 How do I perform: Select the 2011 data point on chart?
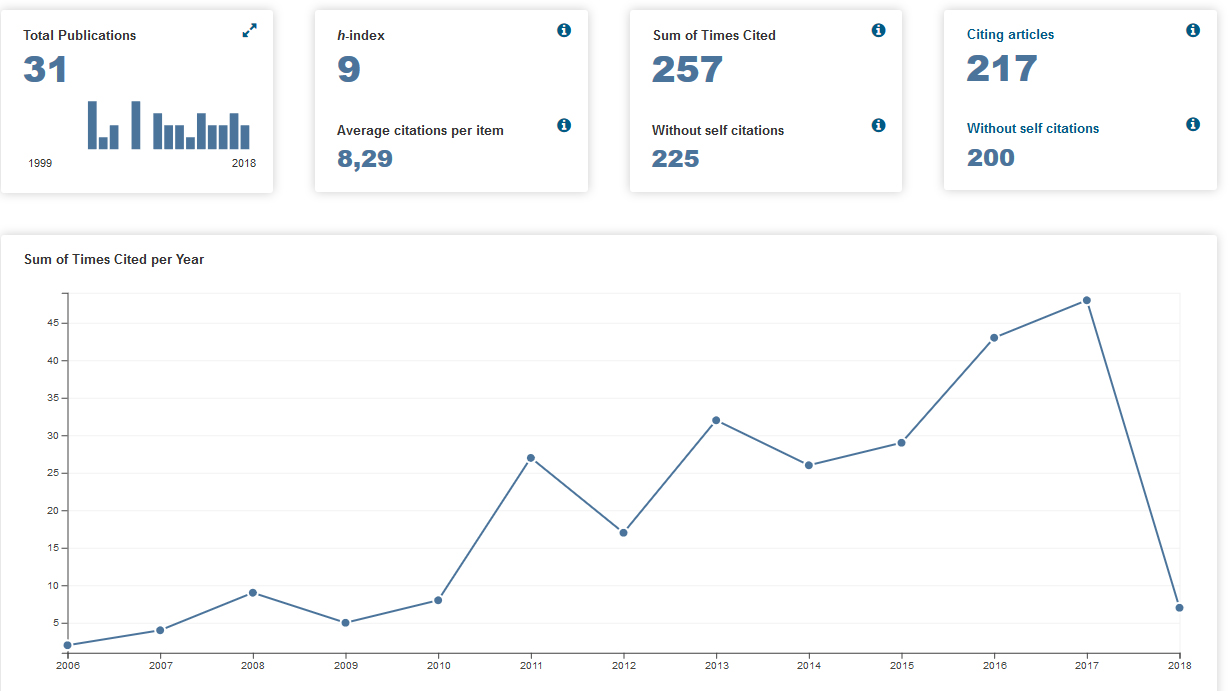531,458
